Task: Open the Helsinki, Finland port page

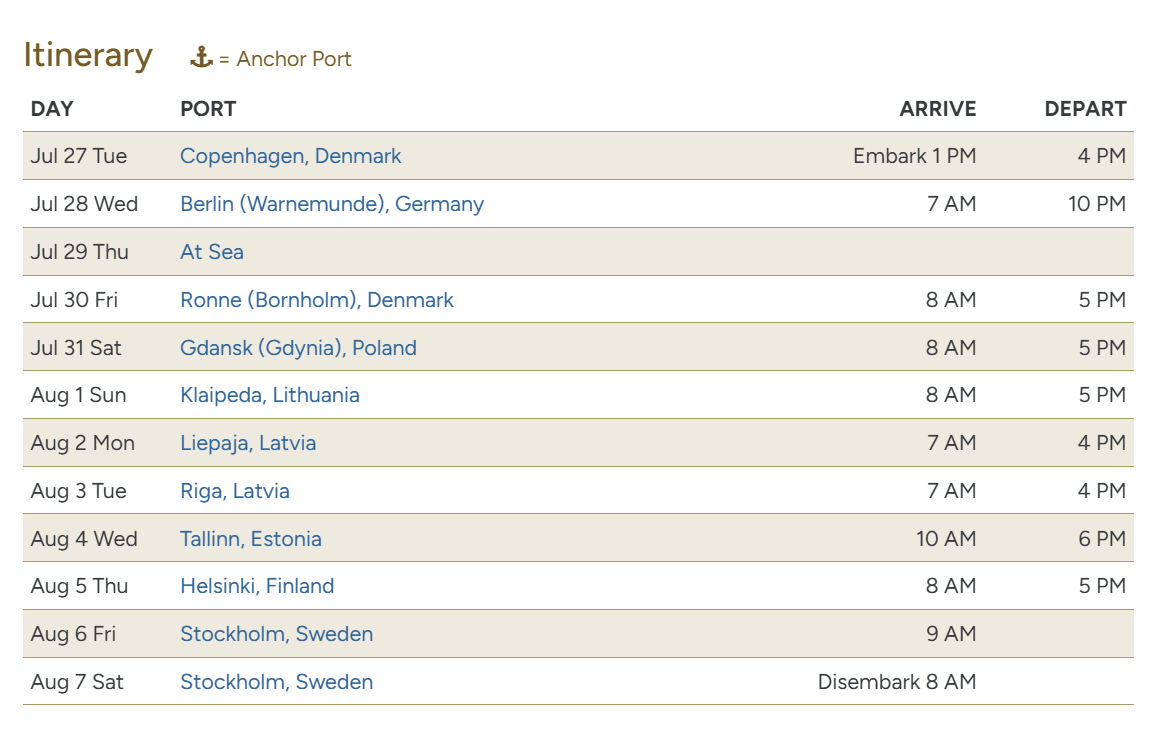Action: click(257, 586)
